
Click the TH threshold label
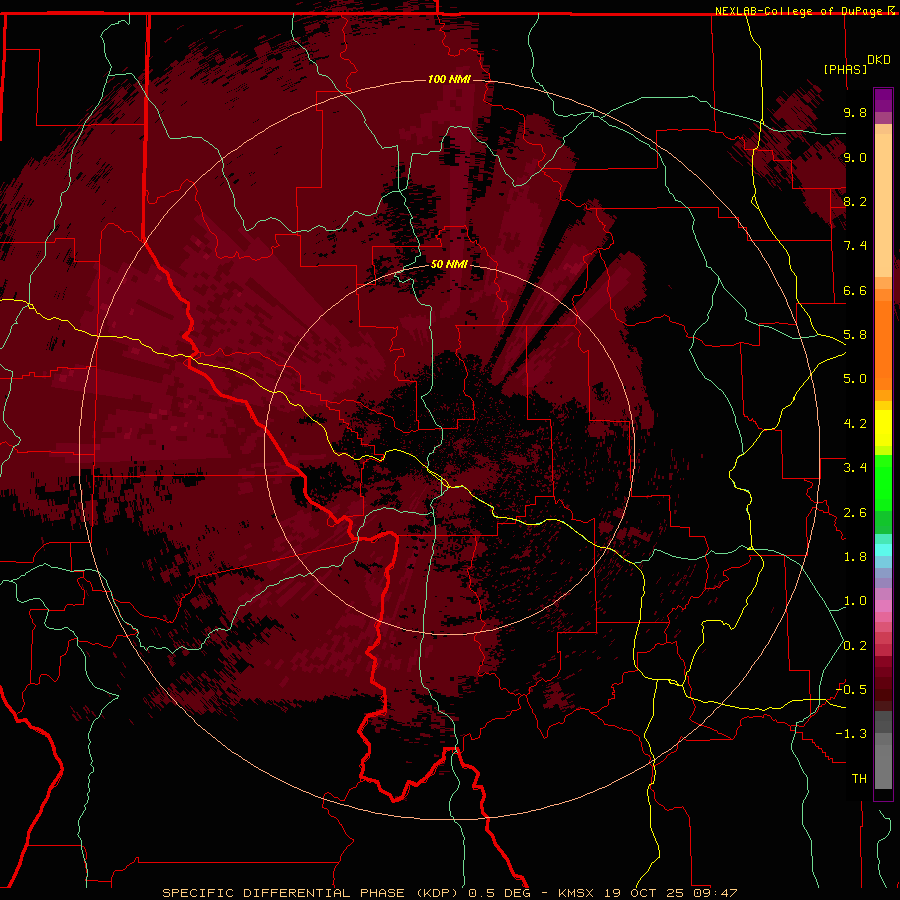coord(859,779)
